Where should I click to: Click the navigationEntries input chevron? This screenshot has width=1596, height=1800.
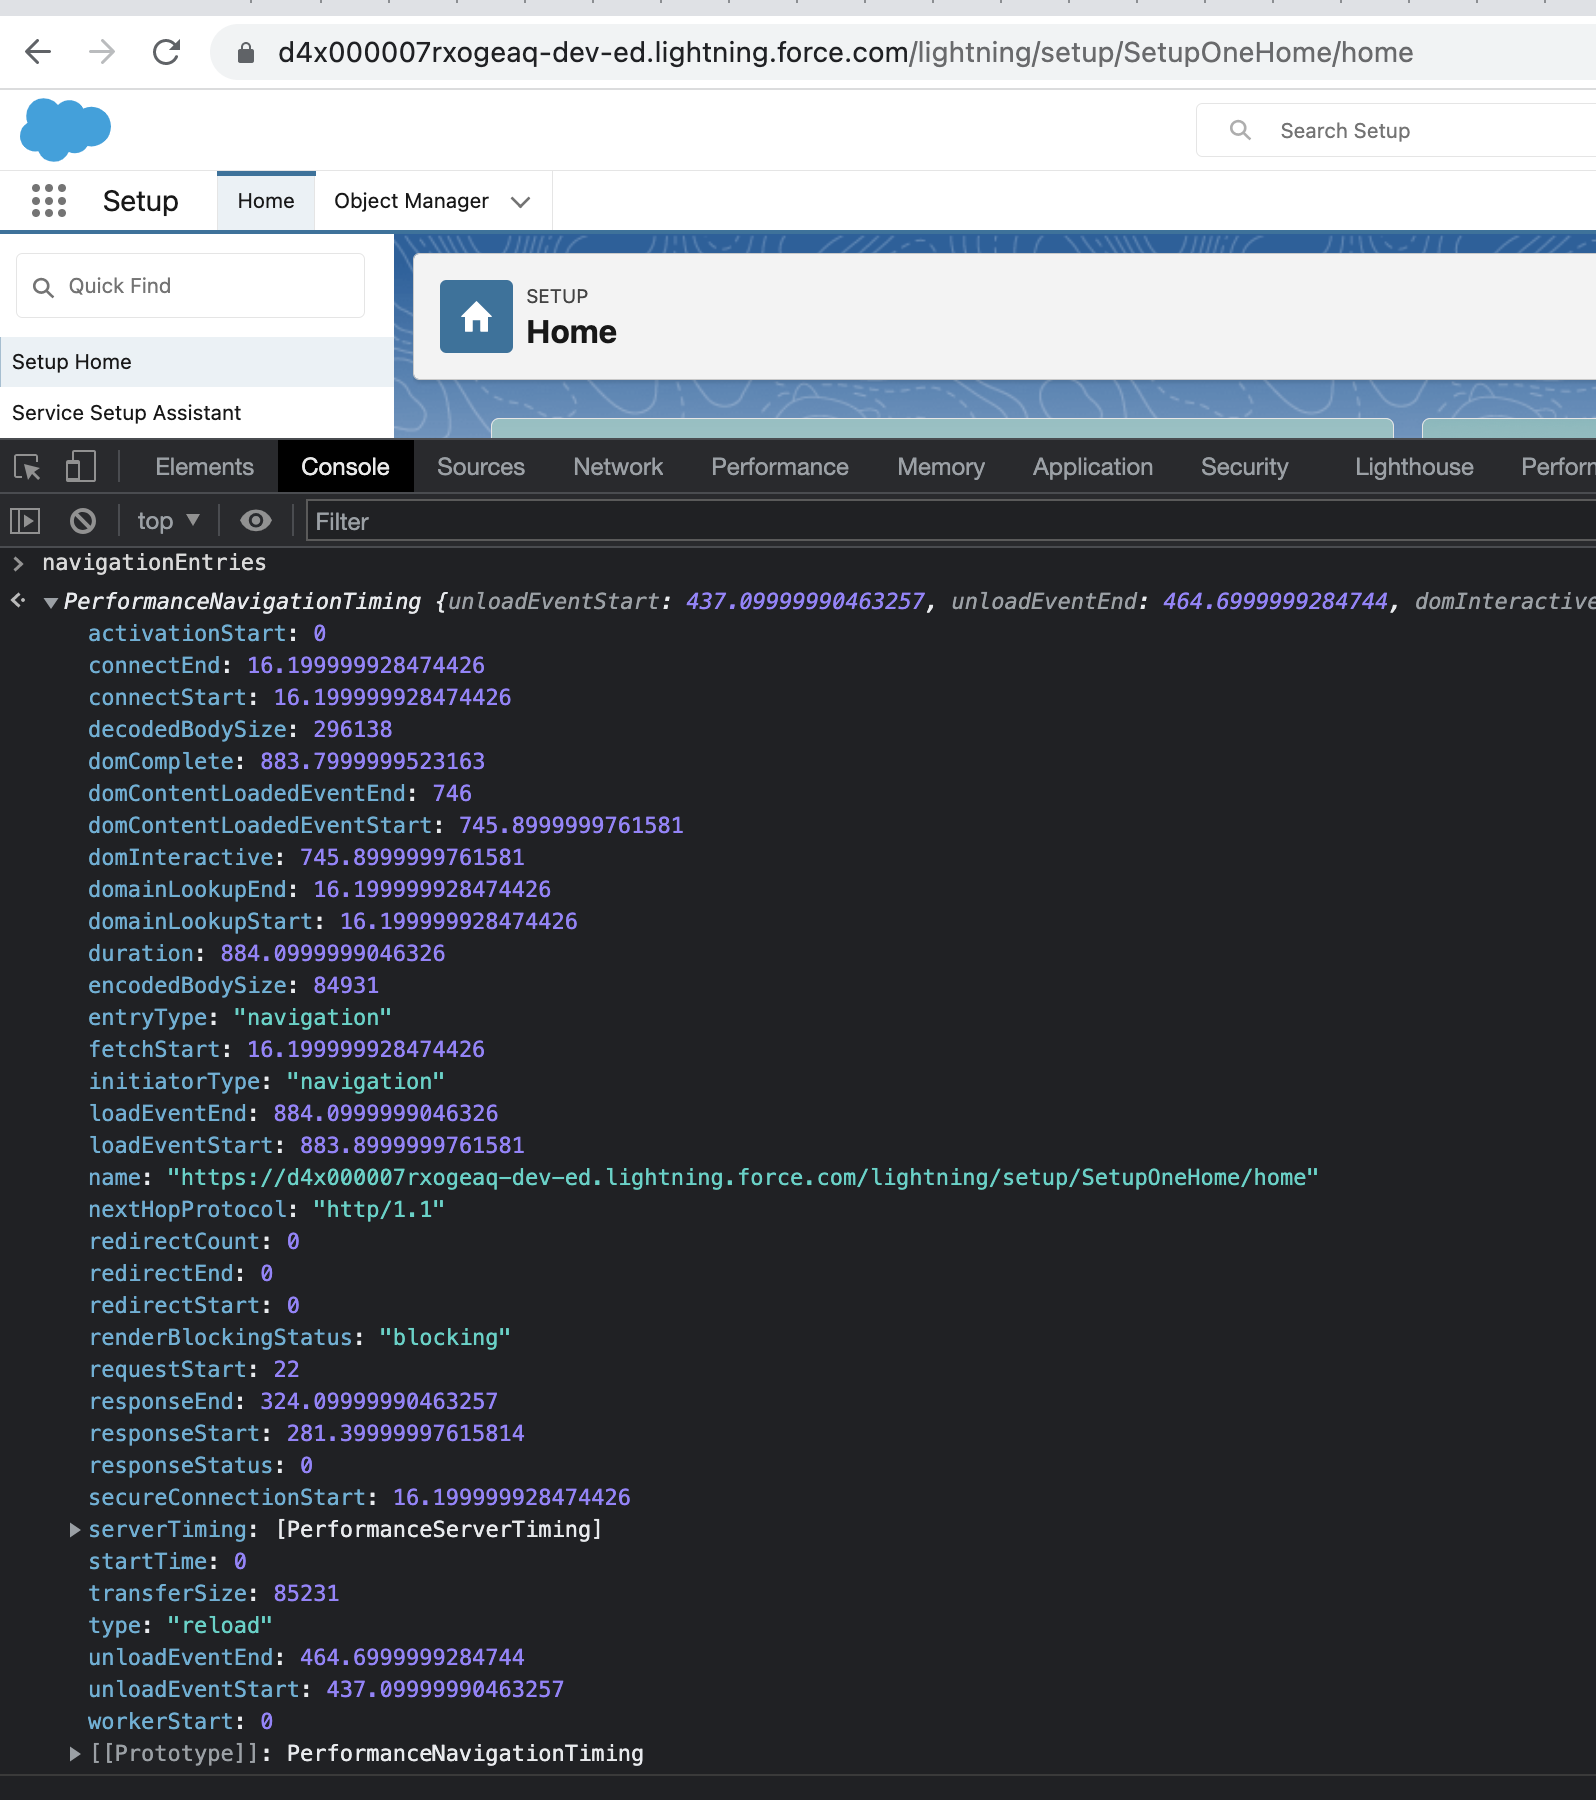18,563
